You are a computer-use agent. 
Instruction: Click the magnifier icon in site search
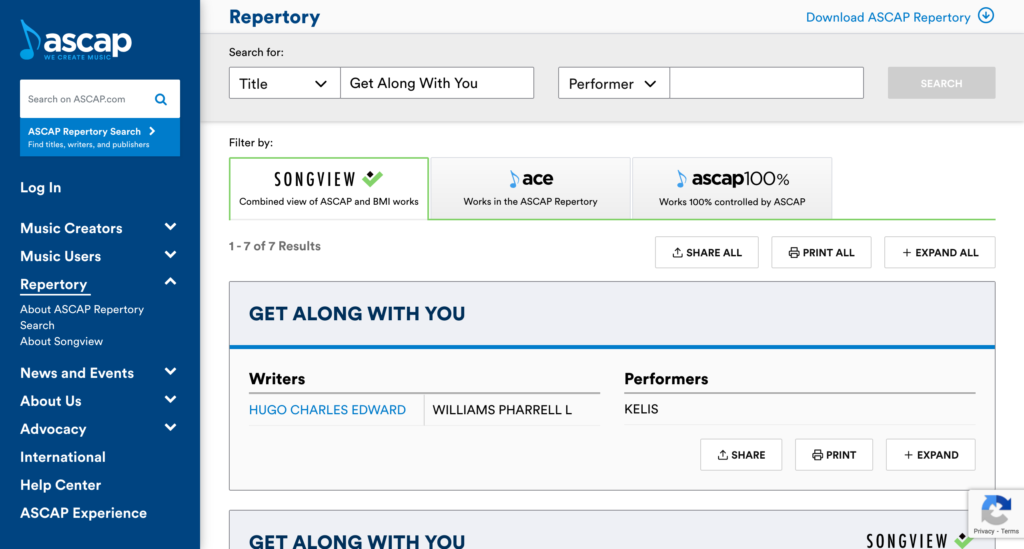coord(160,99)
